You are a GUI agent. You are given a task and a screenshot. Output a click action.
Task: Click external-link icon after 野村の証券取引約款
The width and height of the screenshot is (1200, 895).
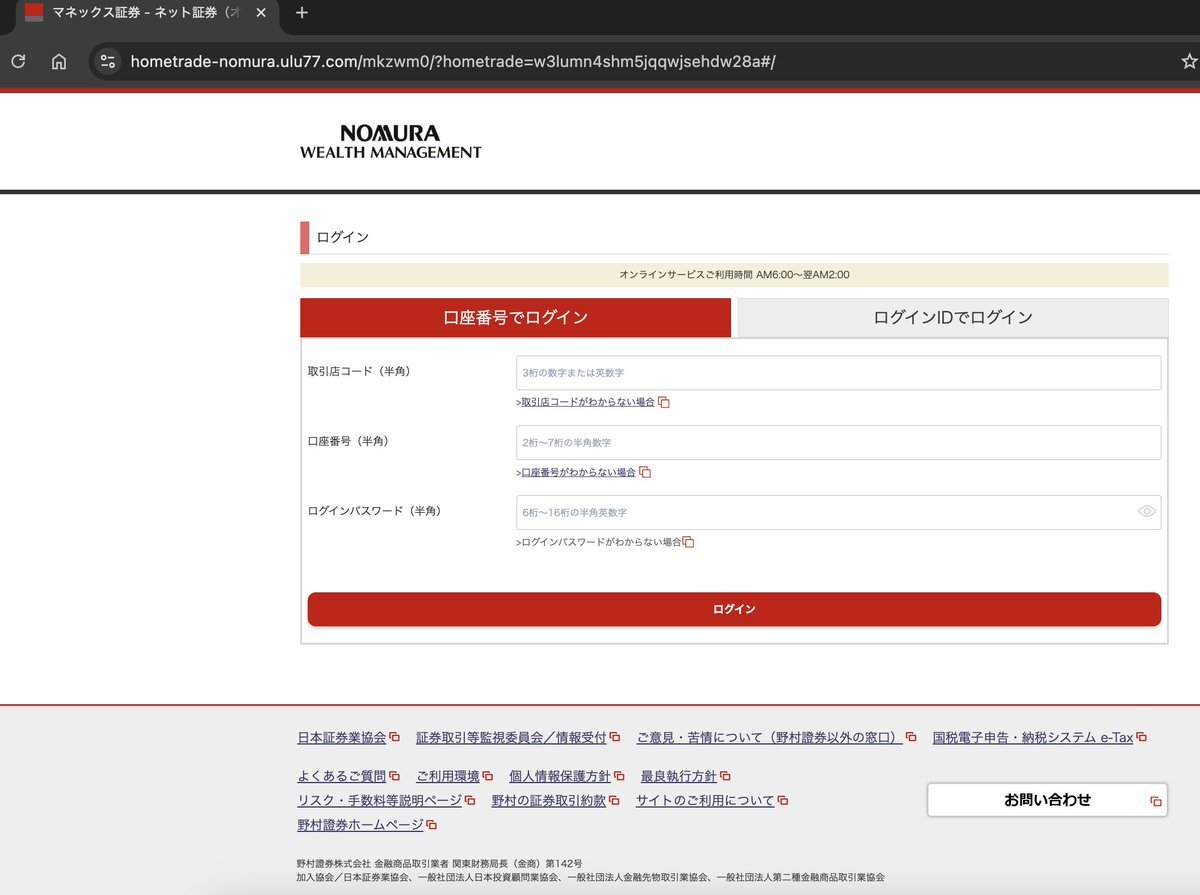614,801
